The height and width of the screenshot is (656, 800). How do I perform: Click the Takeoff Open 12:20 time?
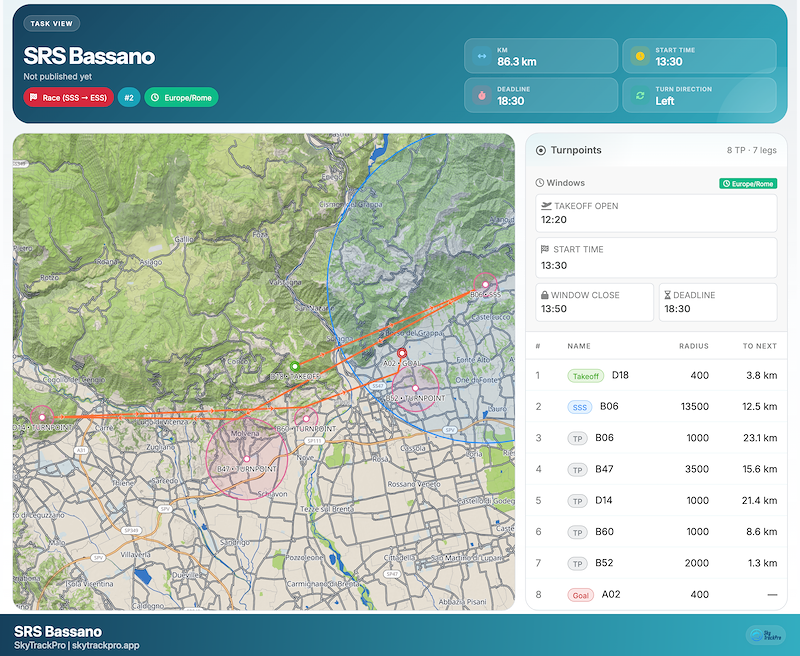[554, 220]
